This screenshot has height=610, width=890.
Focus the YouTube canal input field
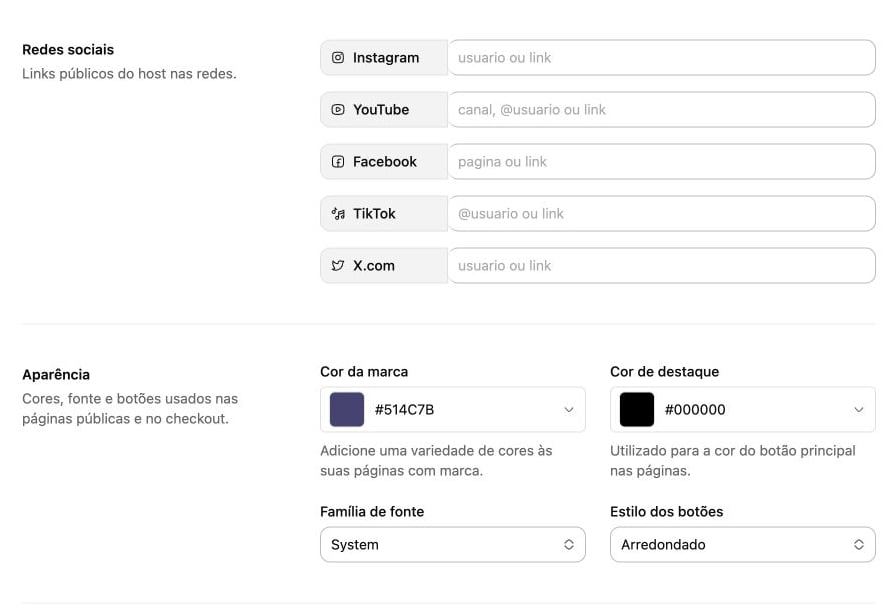coord(661,110)
